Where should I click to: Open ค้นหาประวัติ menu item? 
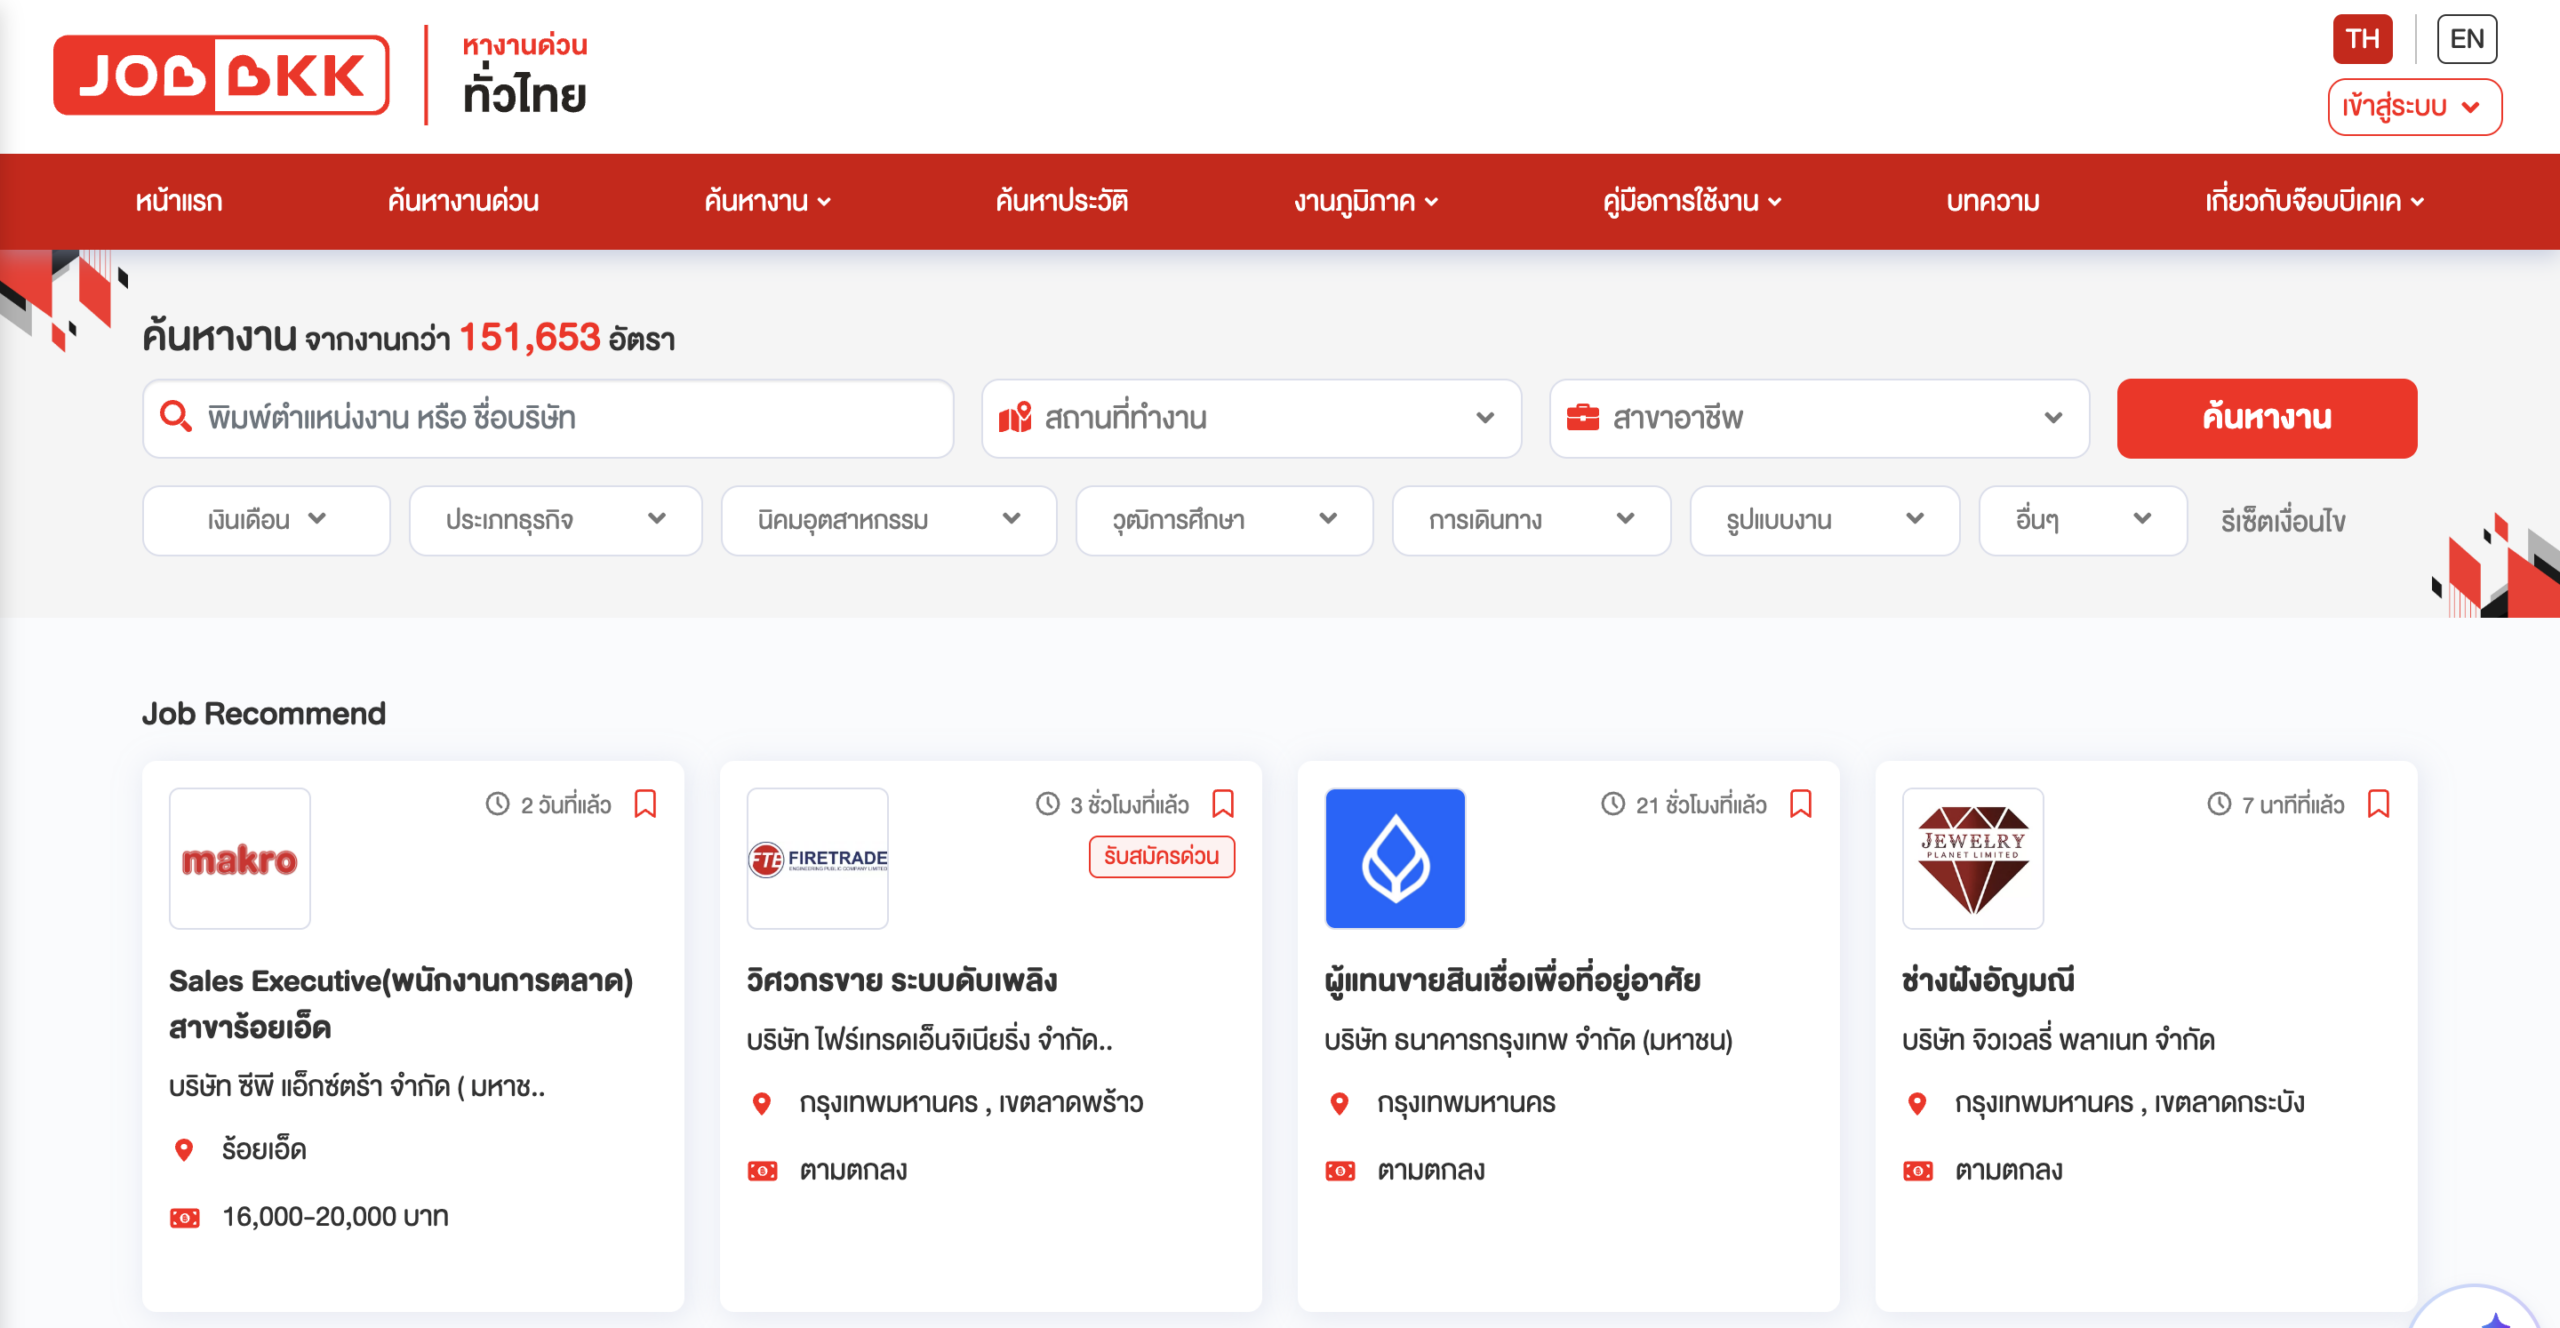pos(1061,201)
